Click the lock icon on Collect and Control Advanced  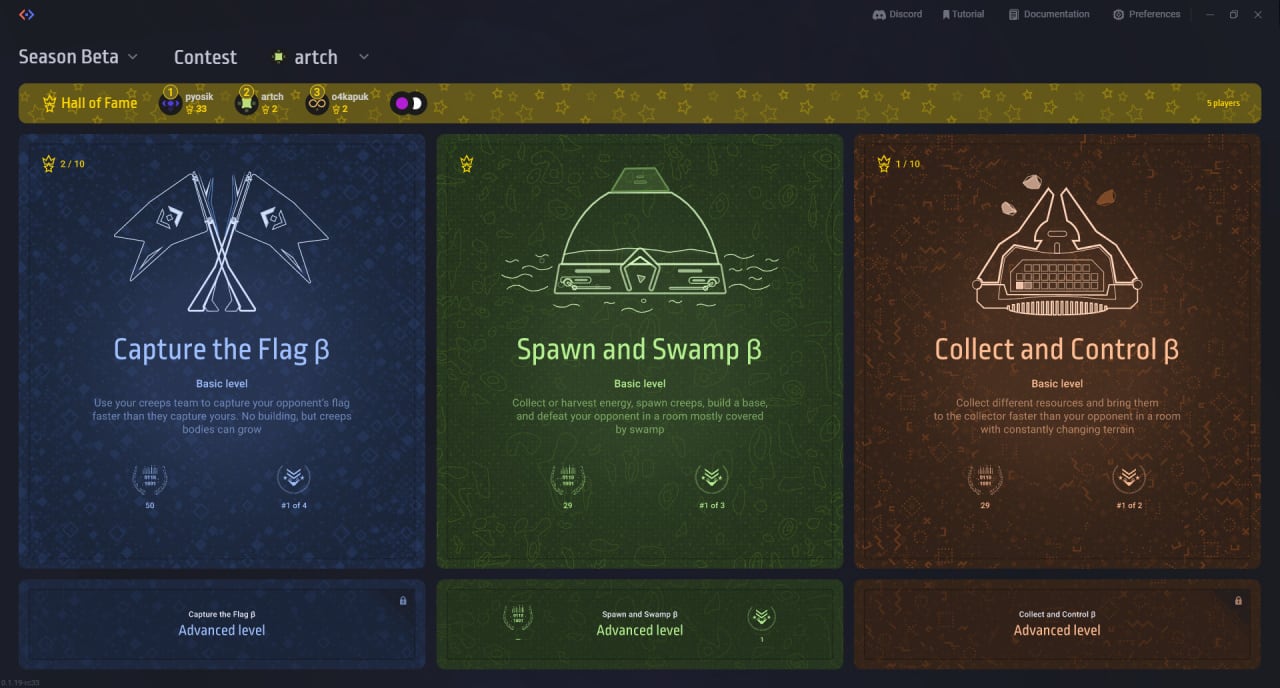[x=1238, y=601]
